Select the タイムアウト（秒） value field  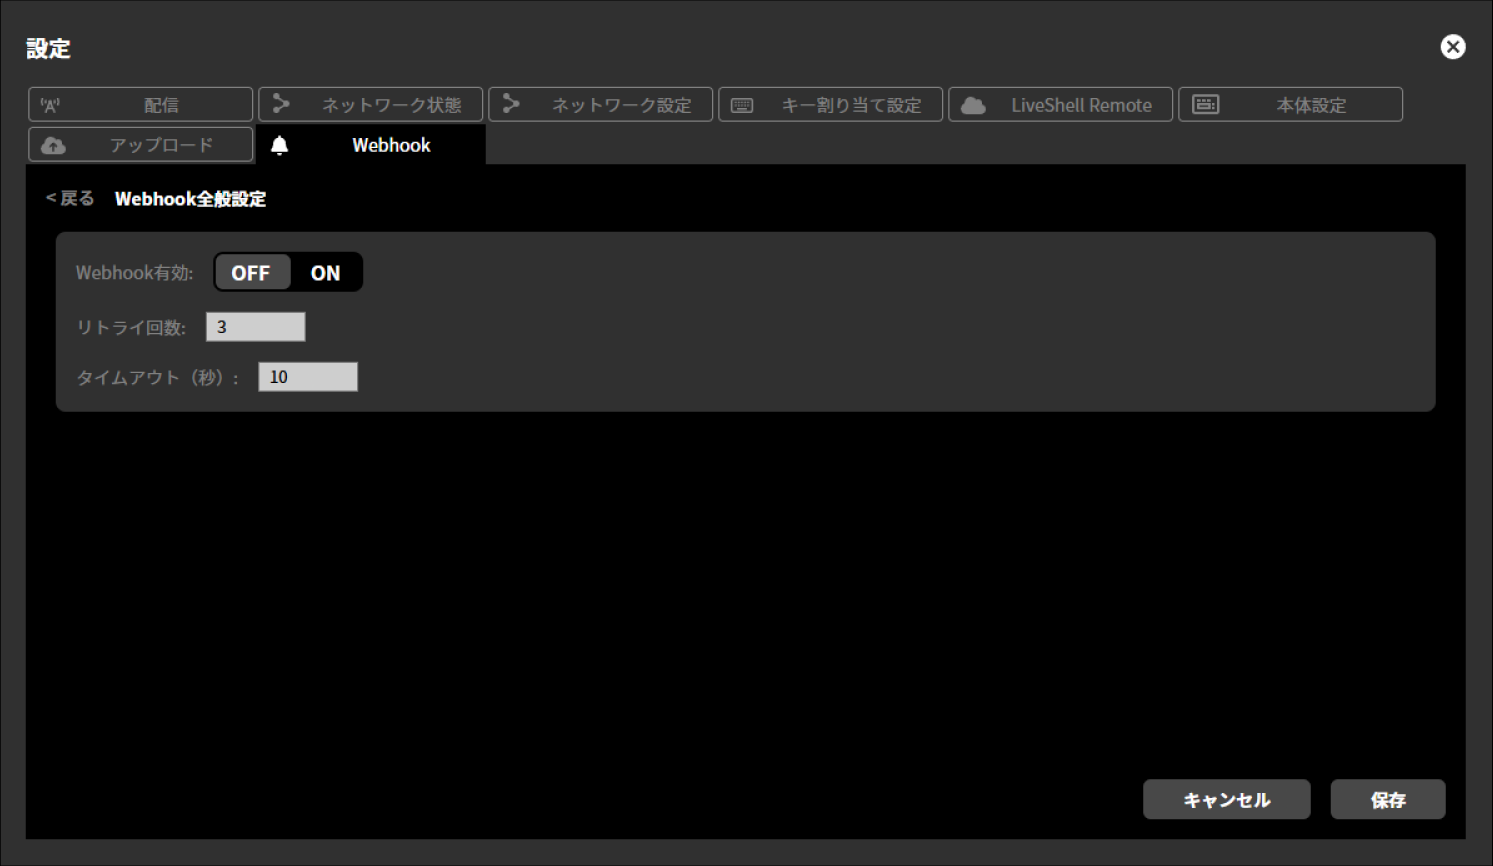[307, 376]
